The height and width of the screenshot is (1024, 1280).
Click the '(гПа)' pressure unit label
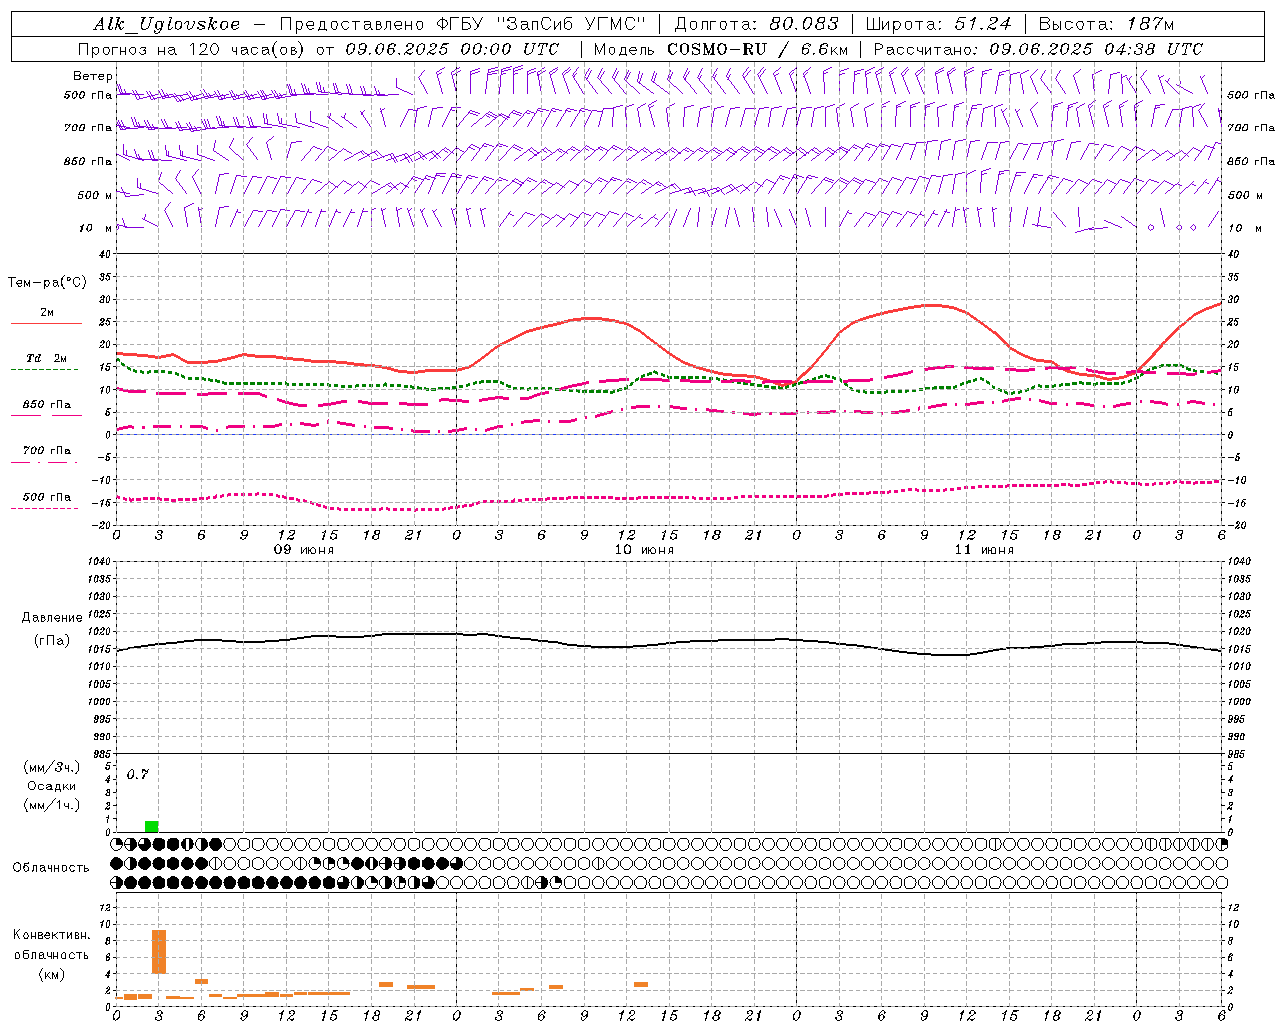(x=52, y=640)
